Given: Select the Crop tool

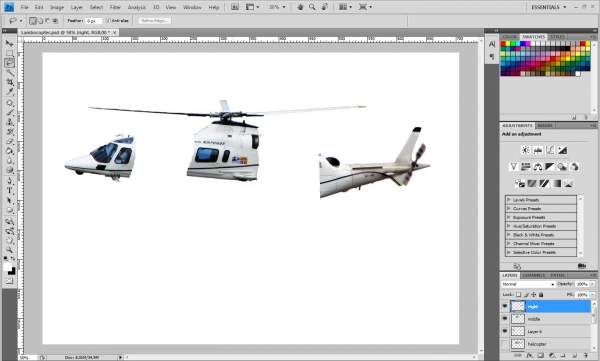Looking at the screenshot, I should point(10,82).
